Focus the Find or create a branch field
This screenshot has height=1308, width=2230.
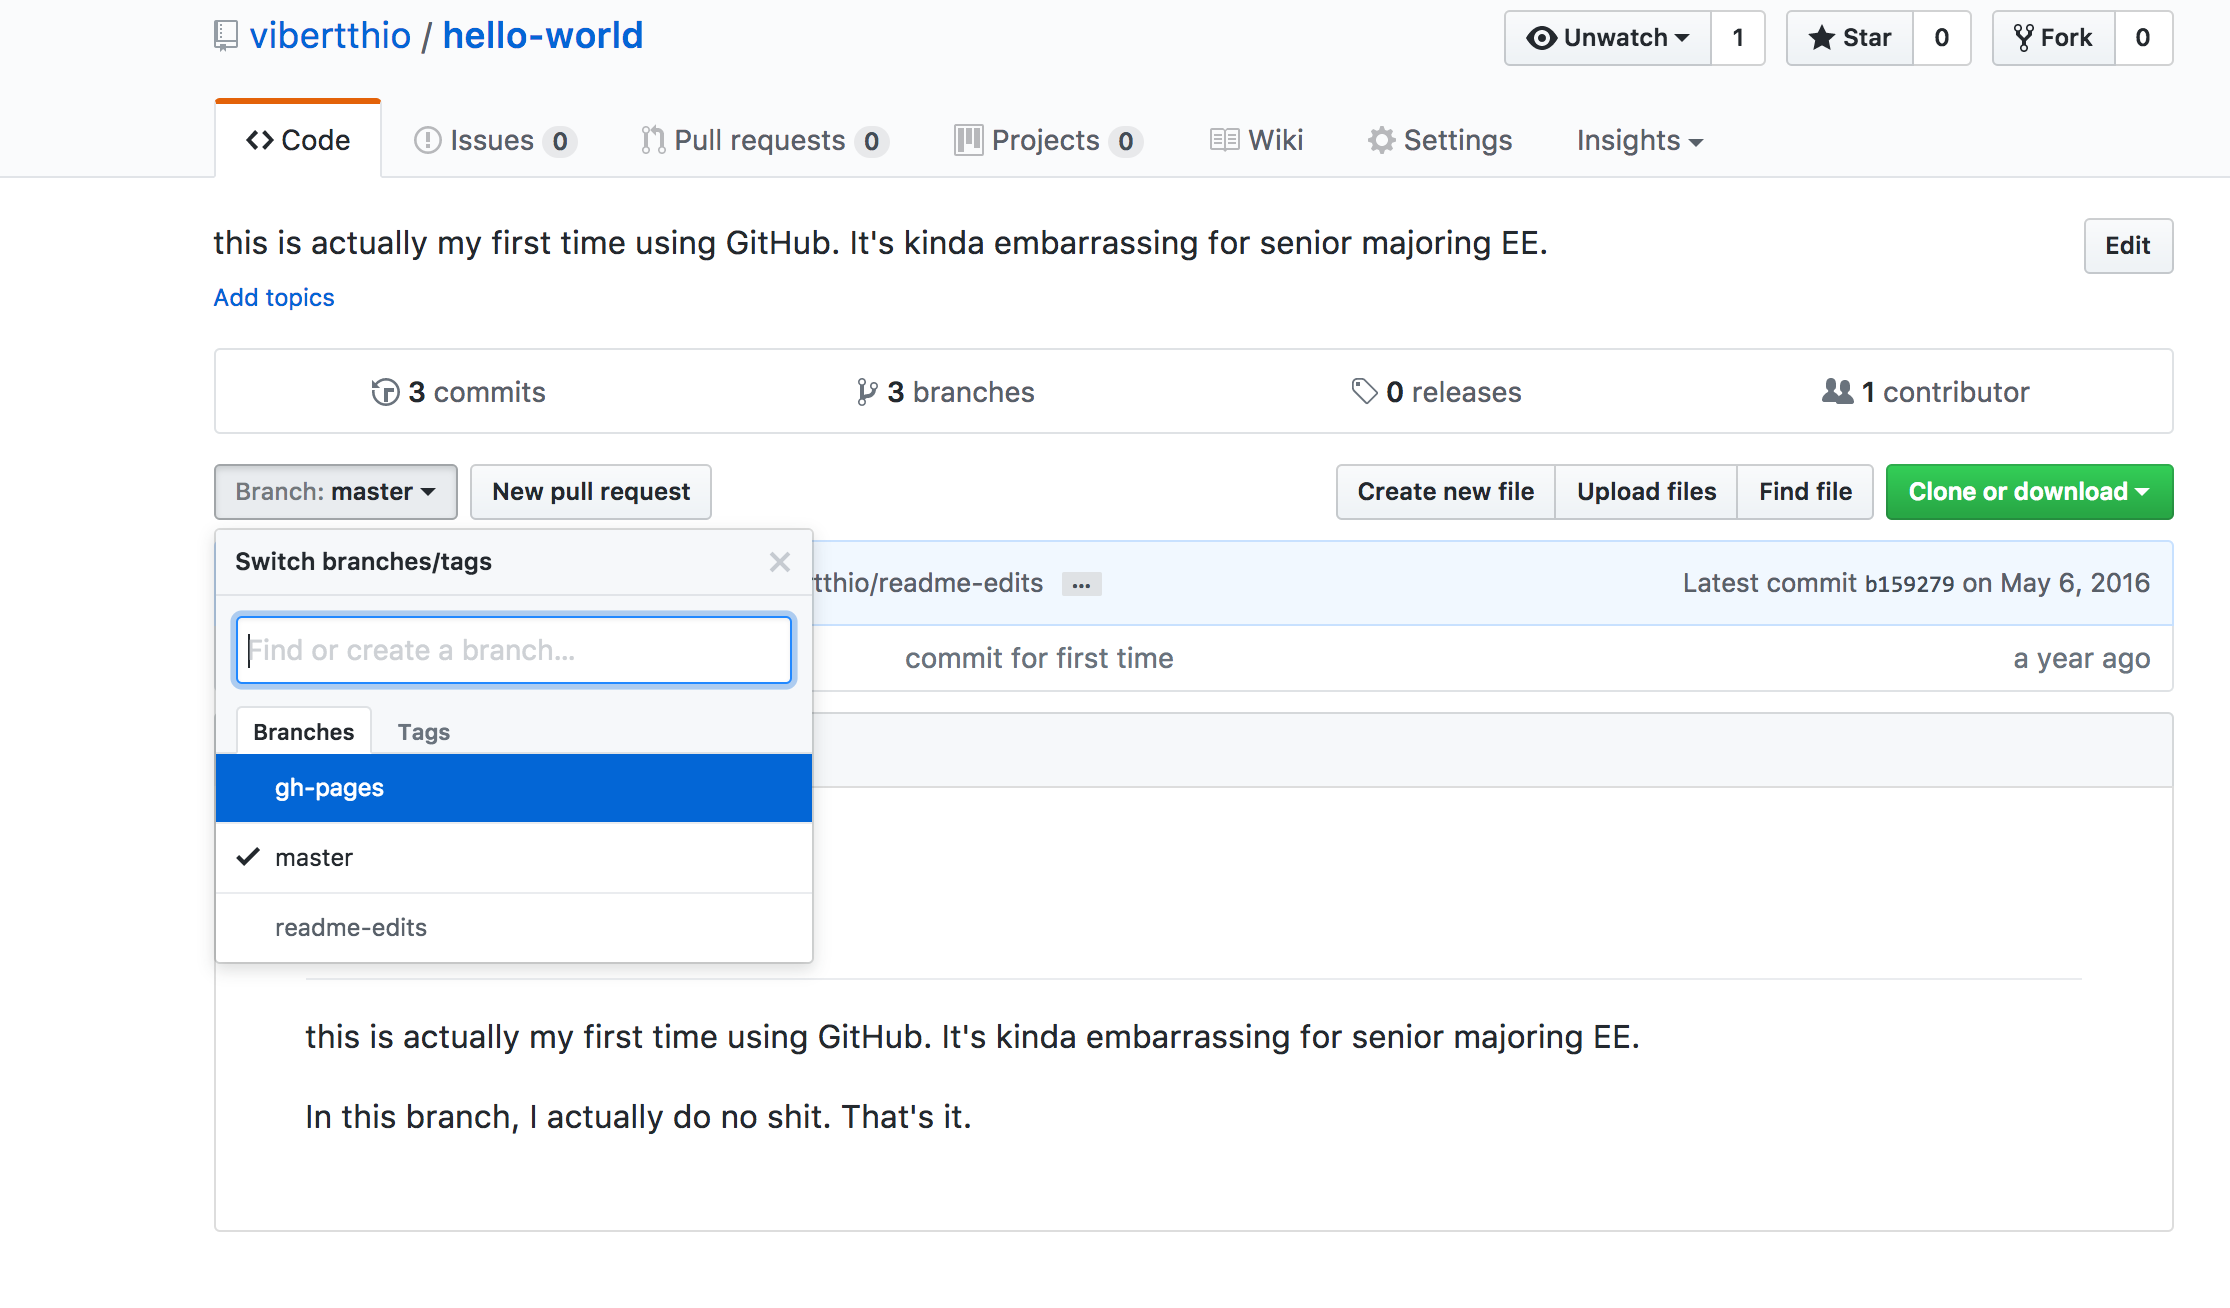(x=514, y=651)
